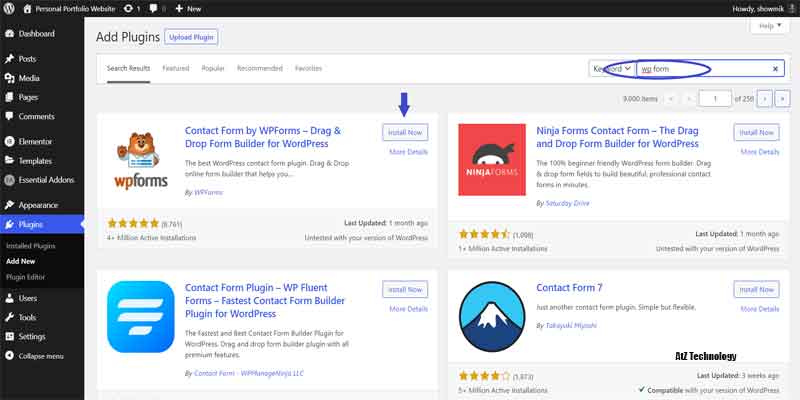Image resolution: width=800 pixels, height=400 pixels.
Task: Open the Dashboard menu icon
Action: 10,34
